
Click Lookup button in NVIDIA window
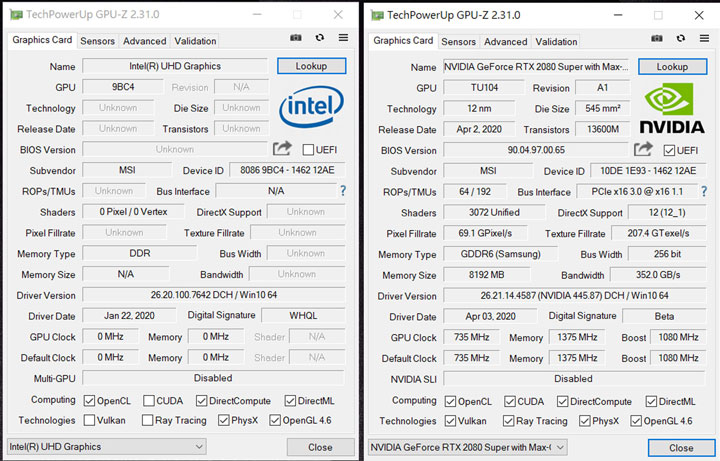click(672, 67)
